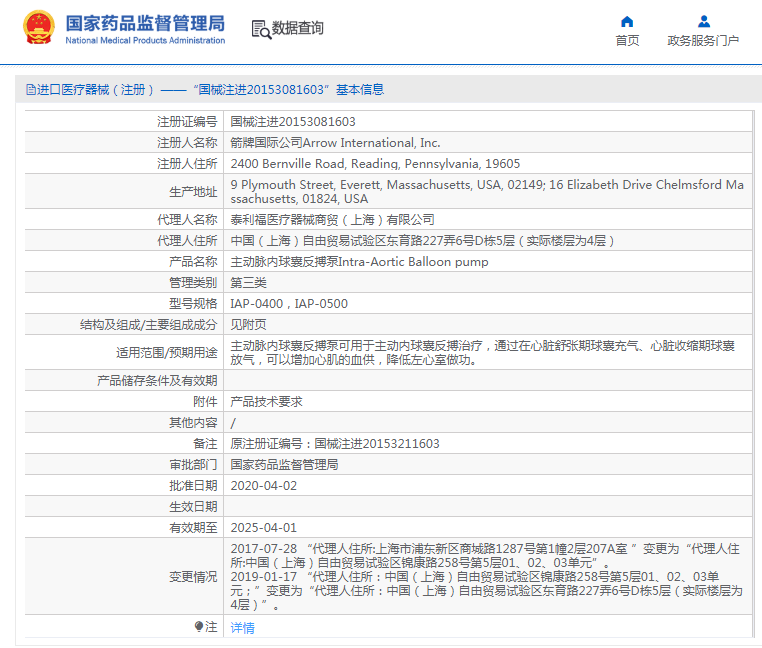Click the 批准日期 row label

[x=193, y=486]
